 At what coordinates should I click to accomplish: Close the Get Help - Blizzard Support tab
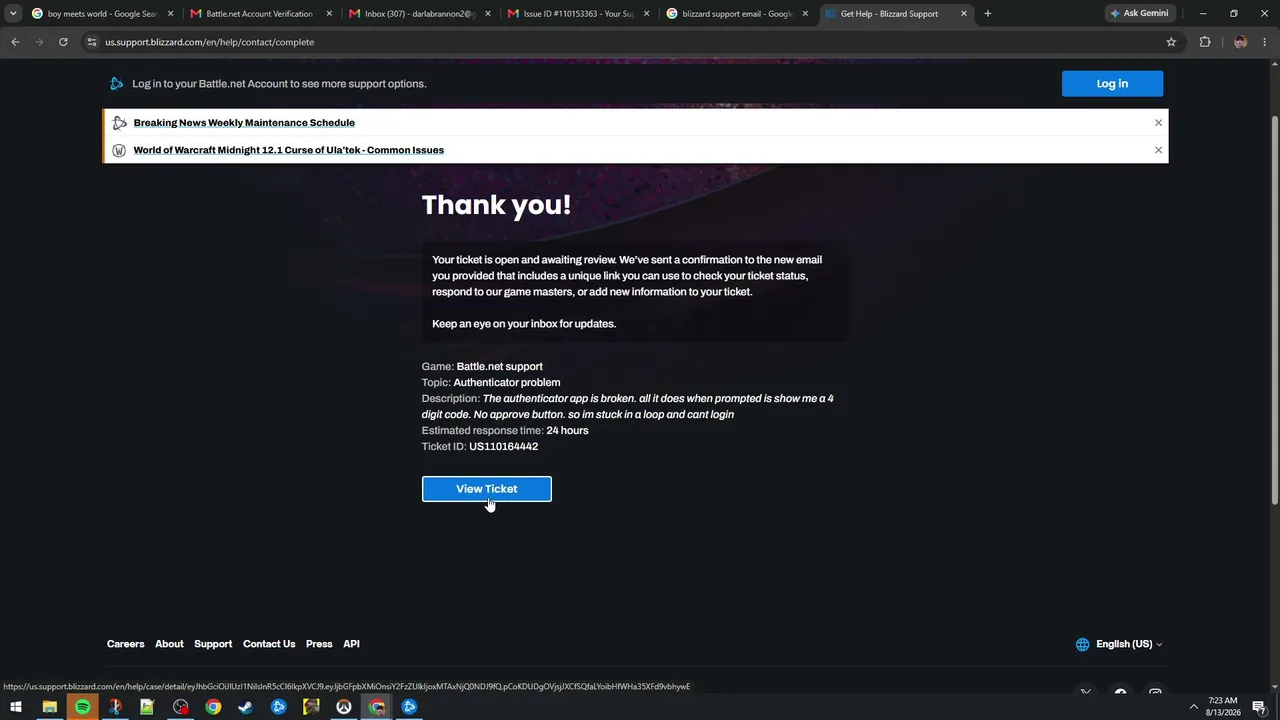tap(964, 14)
